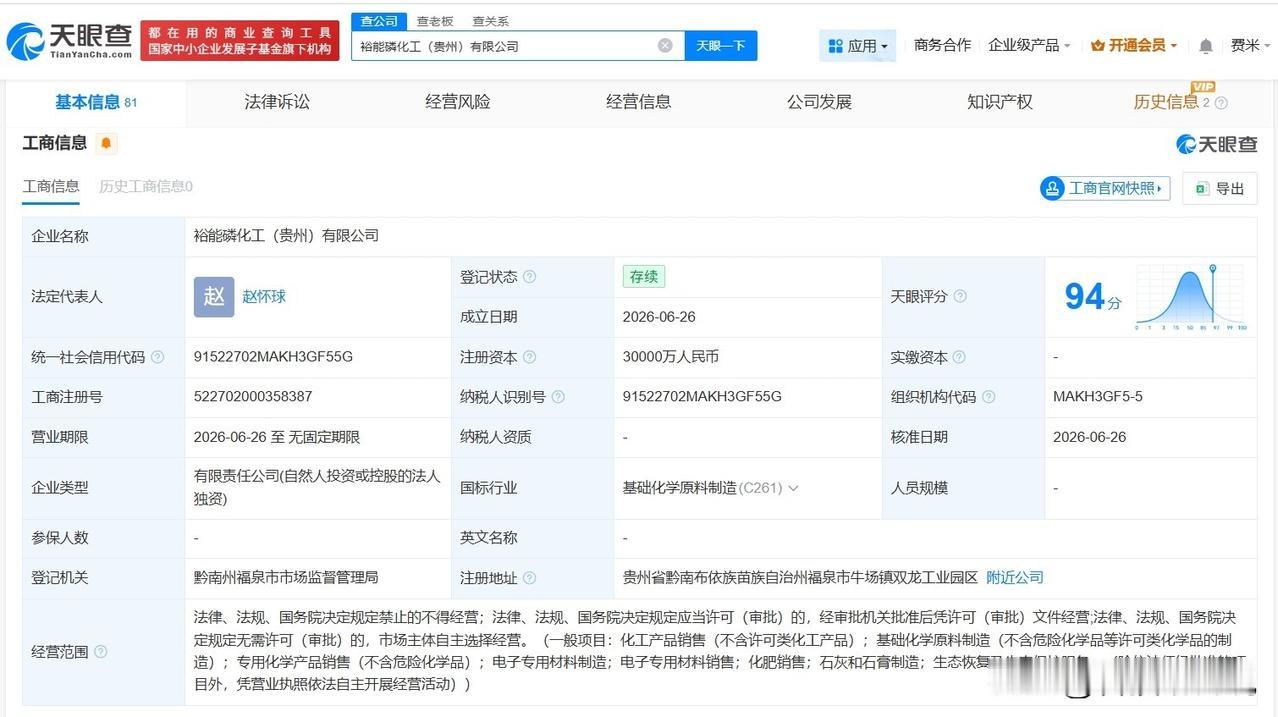Click the registered address text 贵州省黔南布依族苗族自治州
Screen dimensions: 1278x717
coord(800,578)
